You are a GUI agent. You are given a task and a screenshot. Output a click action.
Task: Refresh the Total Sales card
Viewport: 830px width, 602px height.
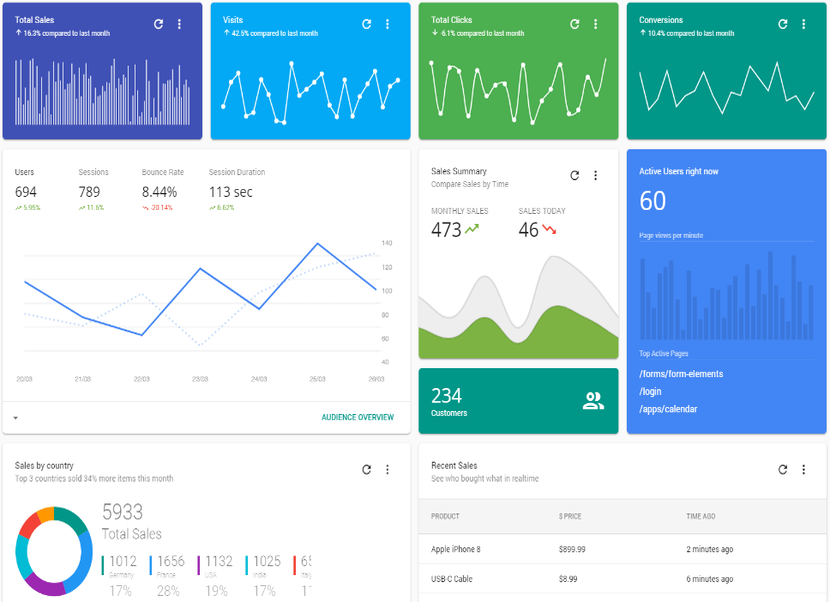click(158, 24)
